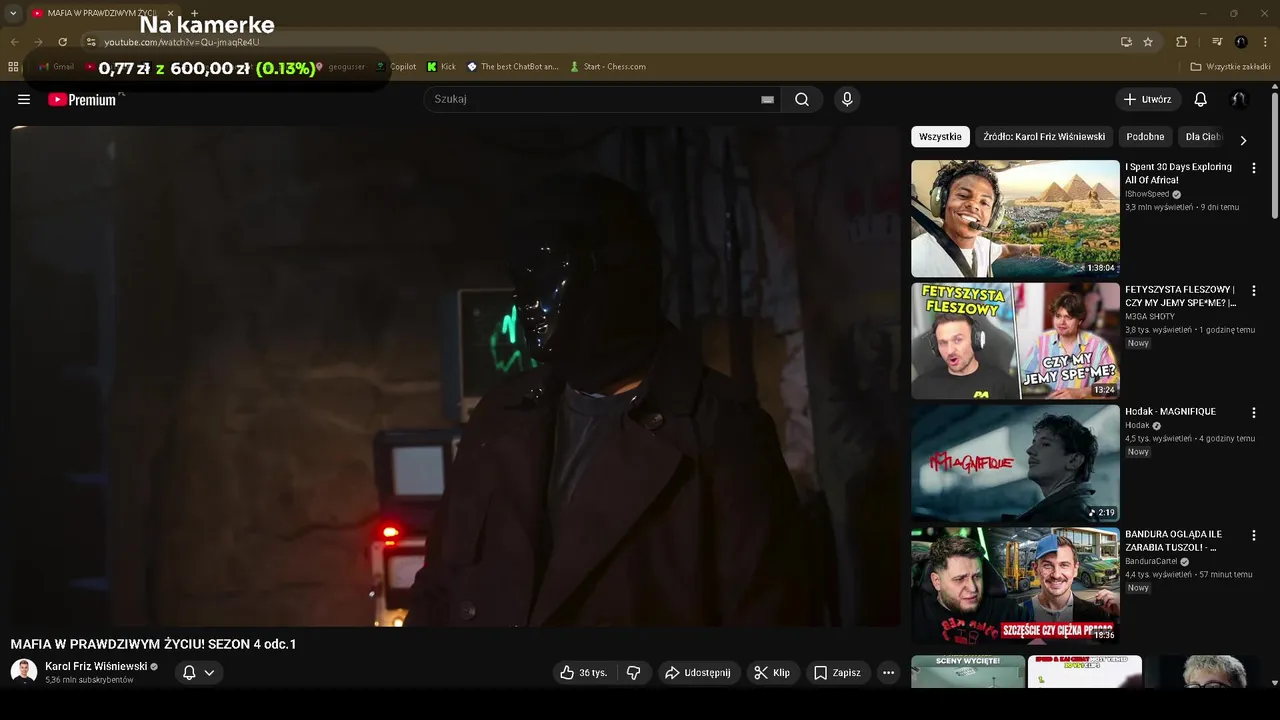Click the page vertical scrollbar thumb

point(1275,155)
